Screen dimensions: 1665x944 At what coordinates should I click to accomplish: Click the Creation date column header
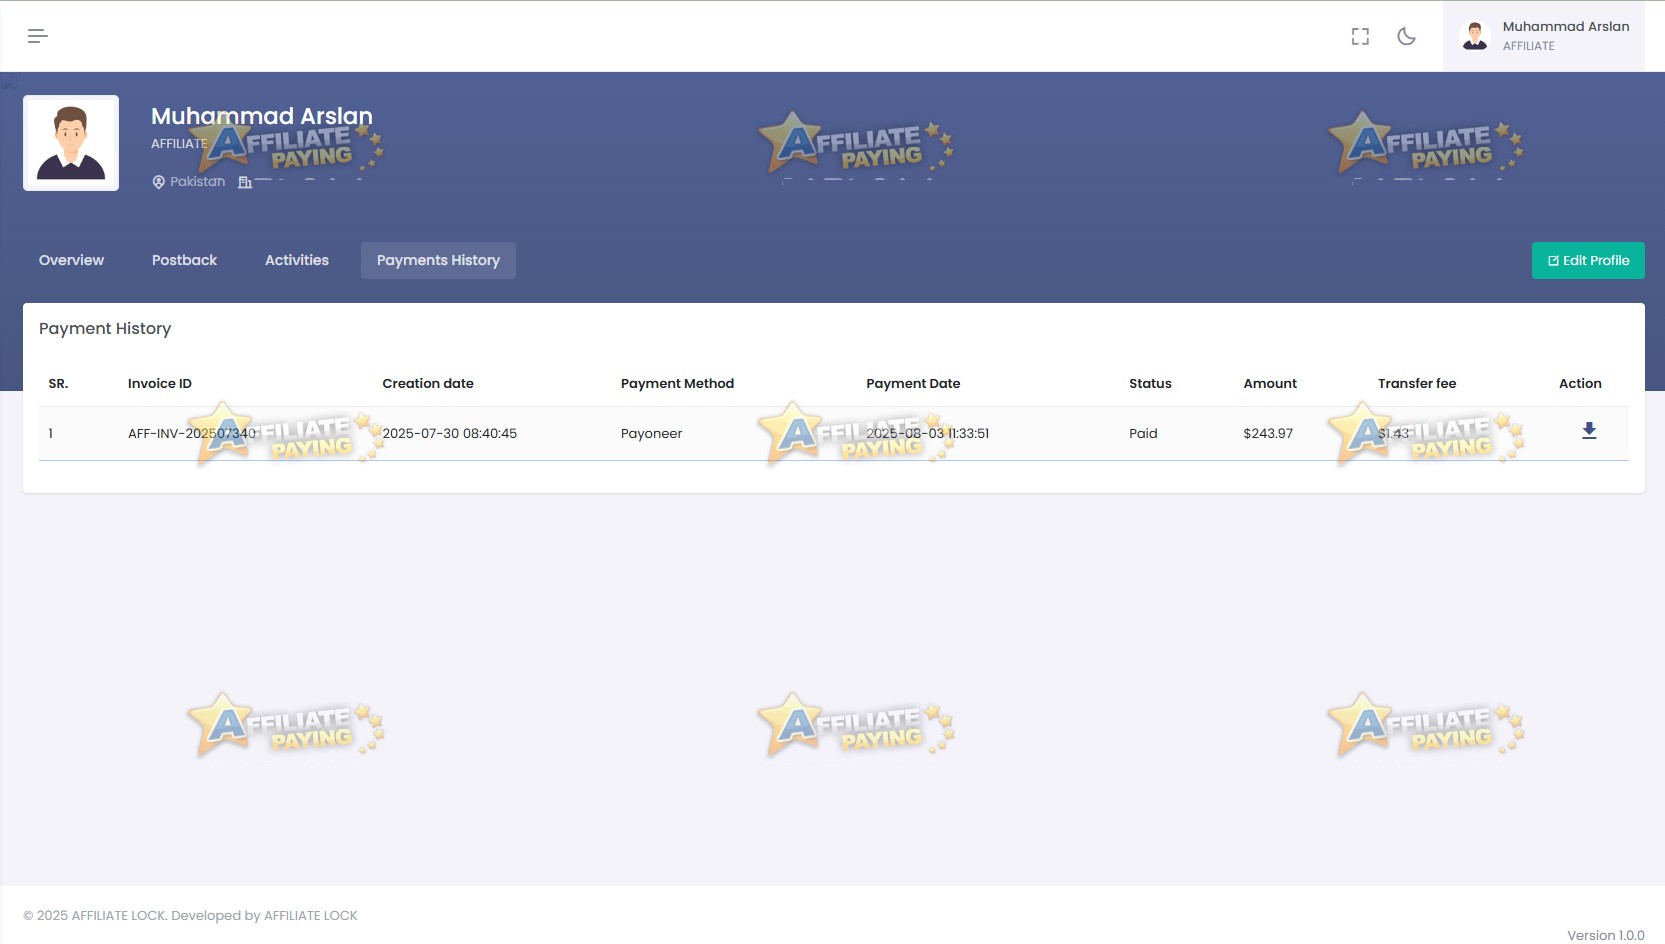[x=428, y=383]
